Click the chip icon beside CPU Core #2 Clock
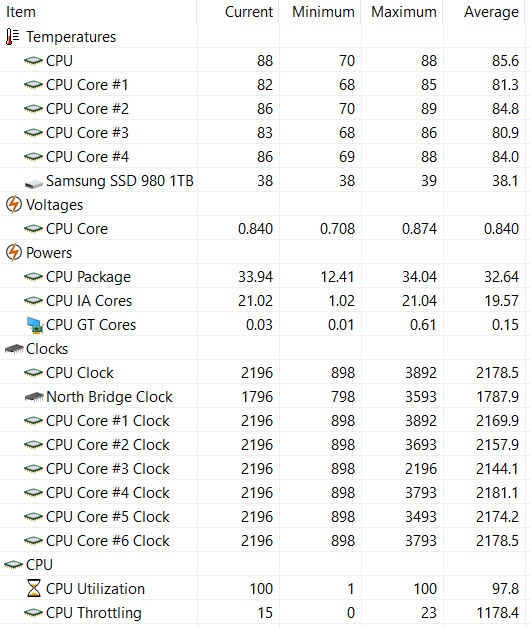 click(33, 445)
